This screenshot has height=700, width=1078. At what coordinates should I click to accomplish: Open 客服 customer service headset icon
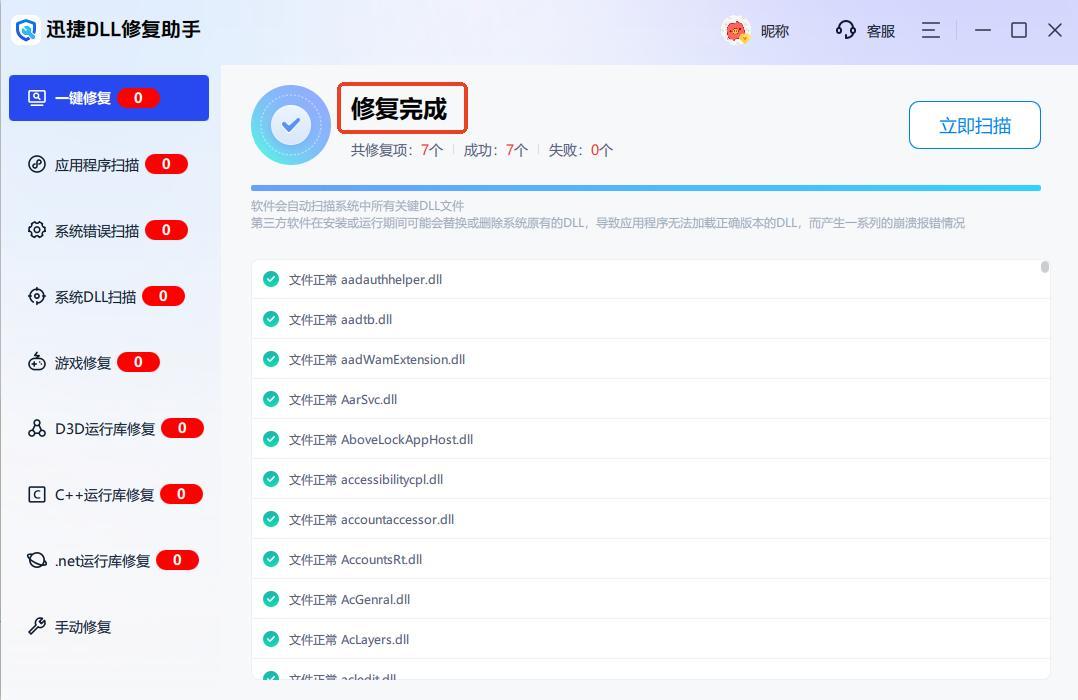pos(846,30)
